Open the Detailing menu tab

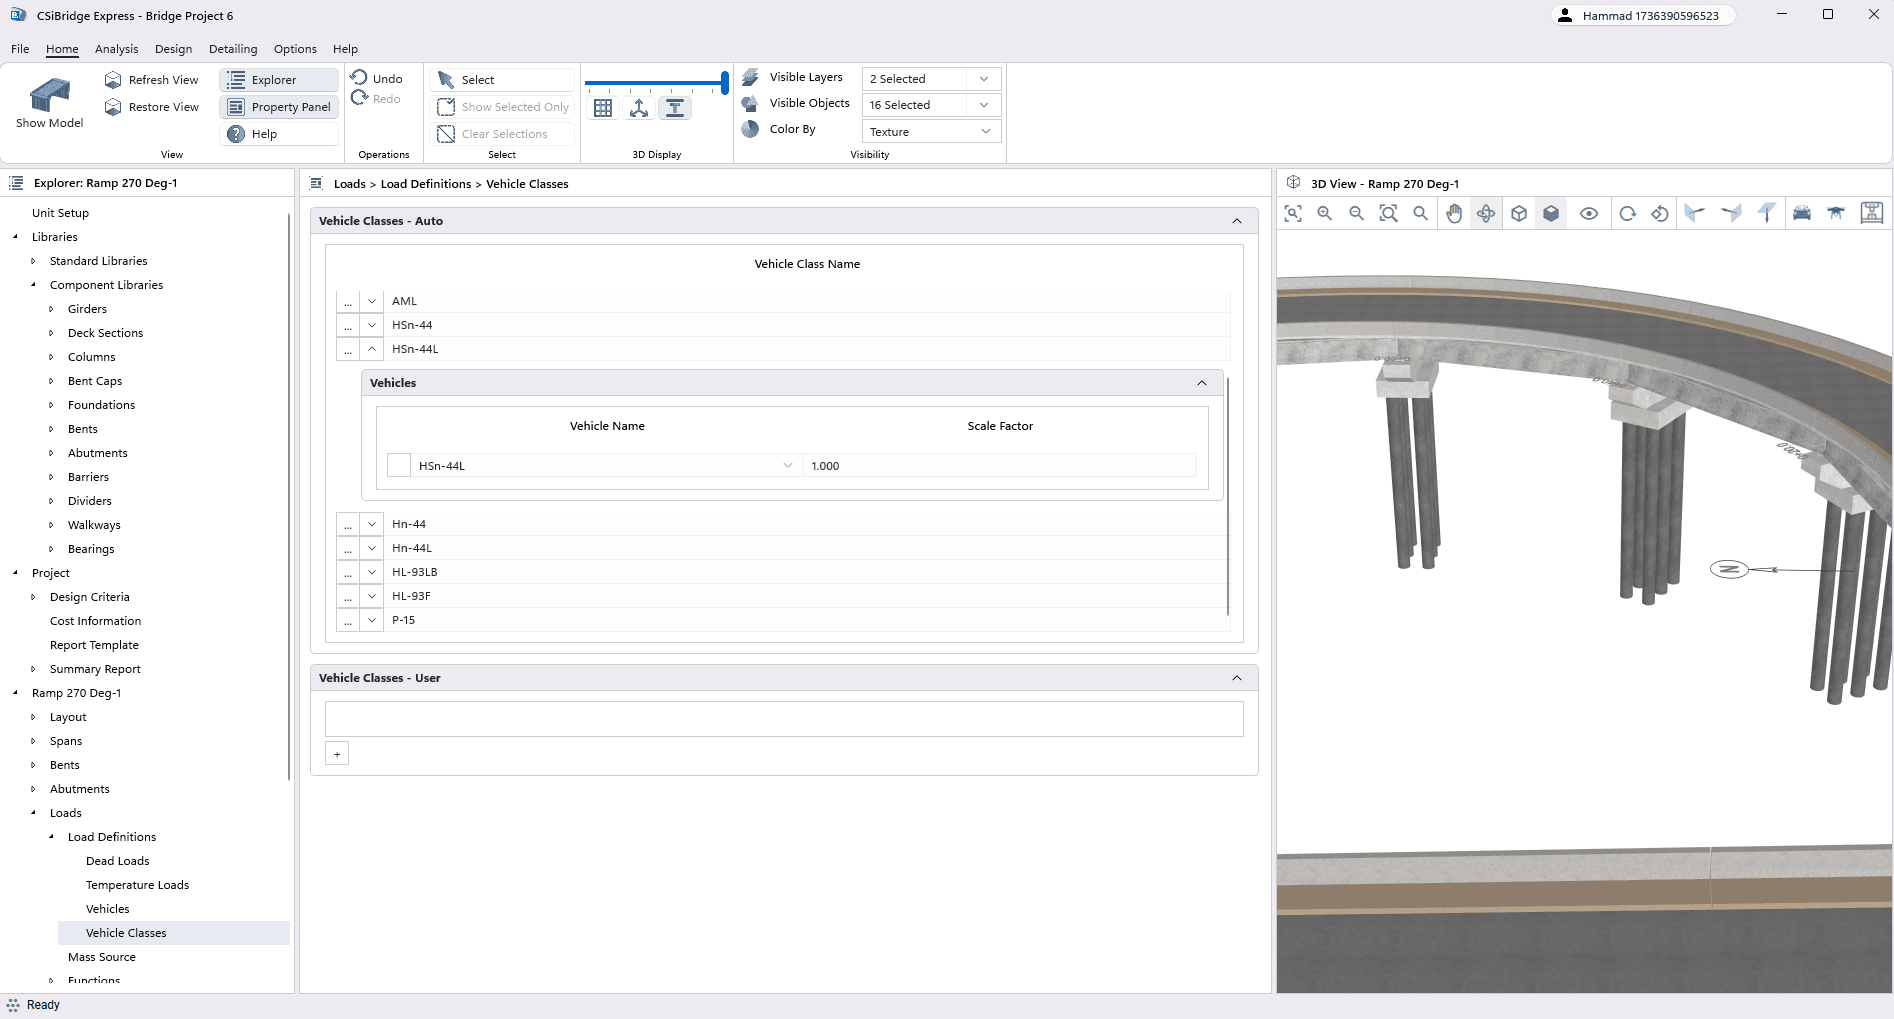tap(233, 49)
